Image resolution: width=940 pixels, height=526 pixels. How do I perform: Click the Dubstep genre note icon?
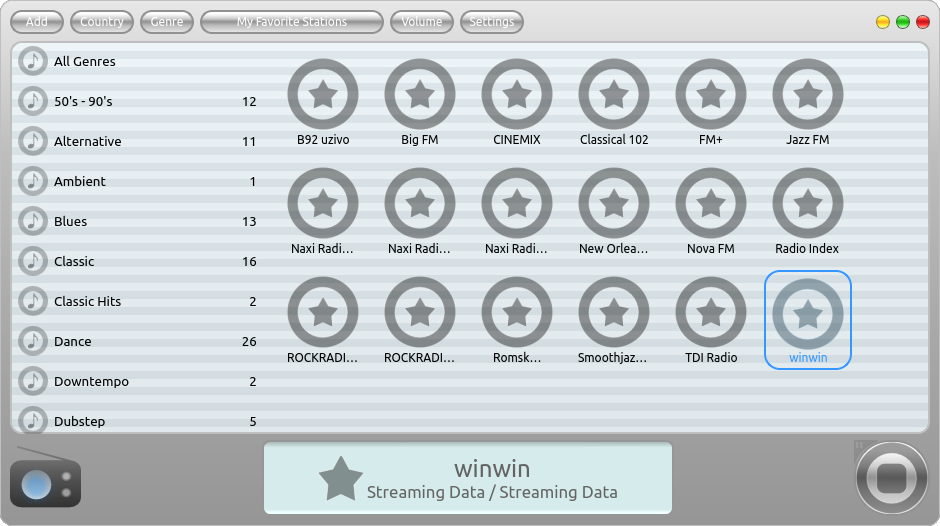(32, 420)
